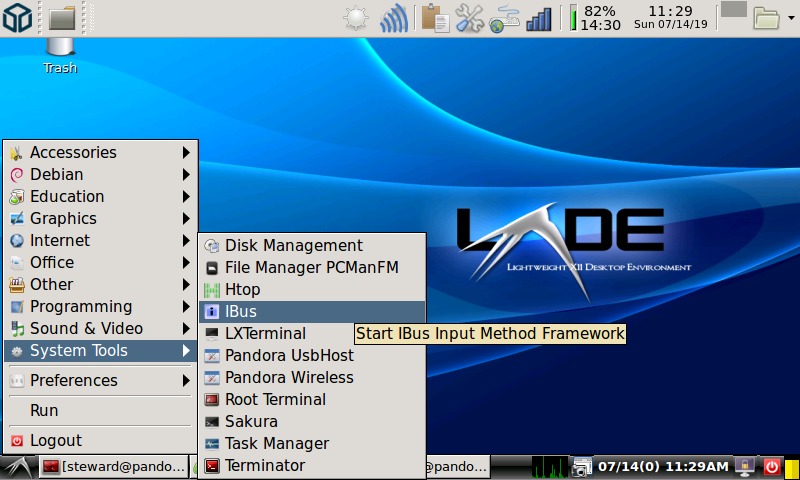Click the blue signal strength bars icon
Image resolution: width=800 pixels, height=480 pixels.
click(539, 19)
